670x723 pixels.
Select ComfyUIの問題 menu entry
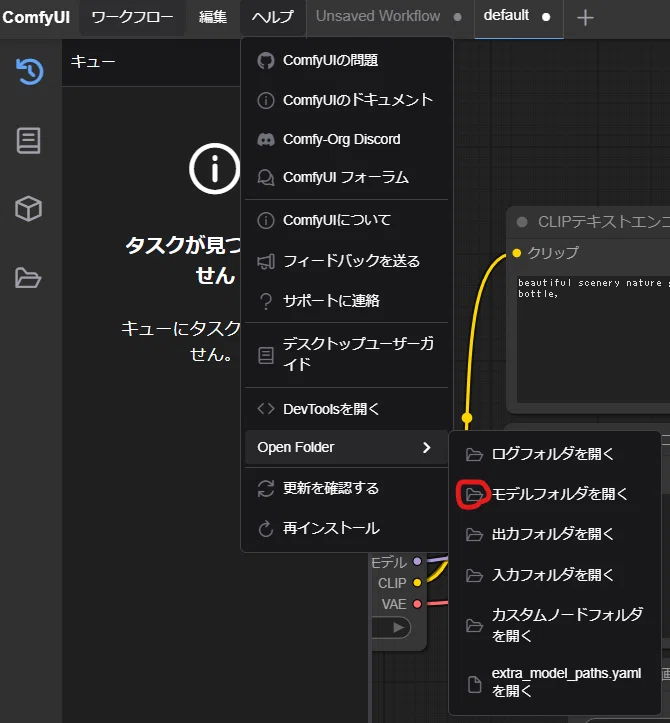coord(347,60)
